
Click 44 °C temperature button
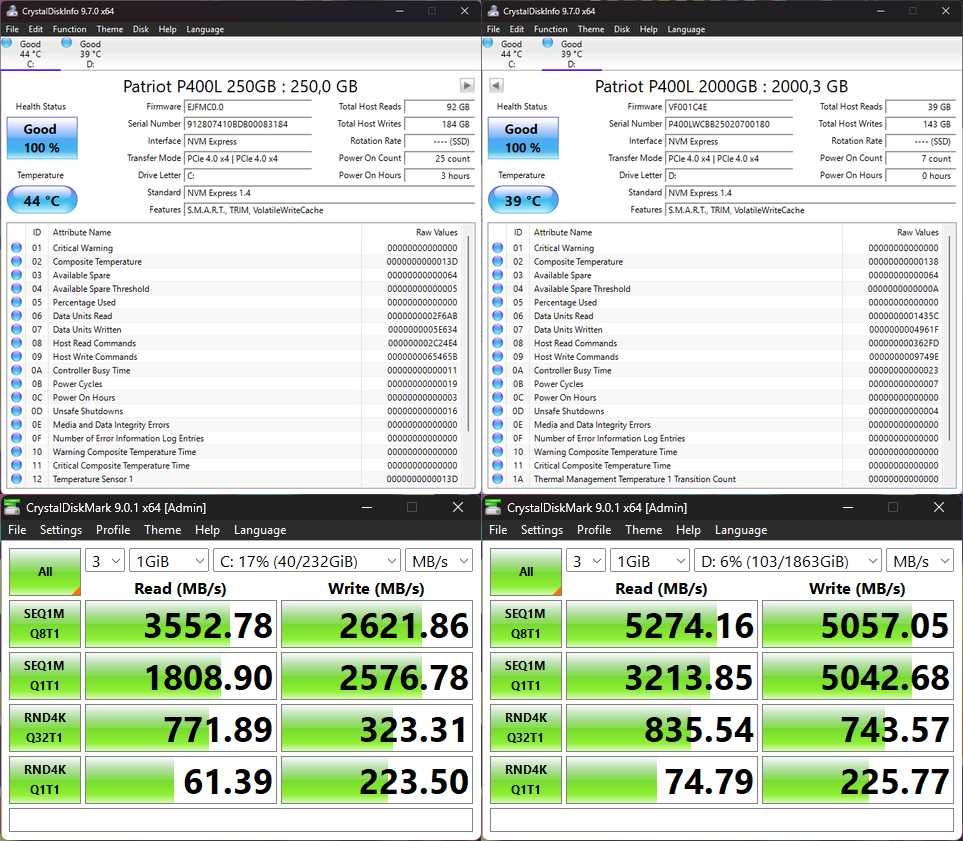(x=42, y=200)
